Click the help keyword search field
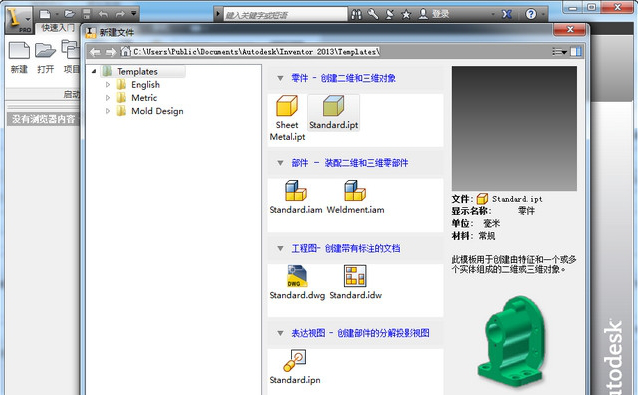The image size is (638, 410). coord(285,15)
